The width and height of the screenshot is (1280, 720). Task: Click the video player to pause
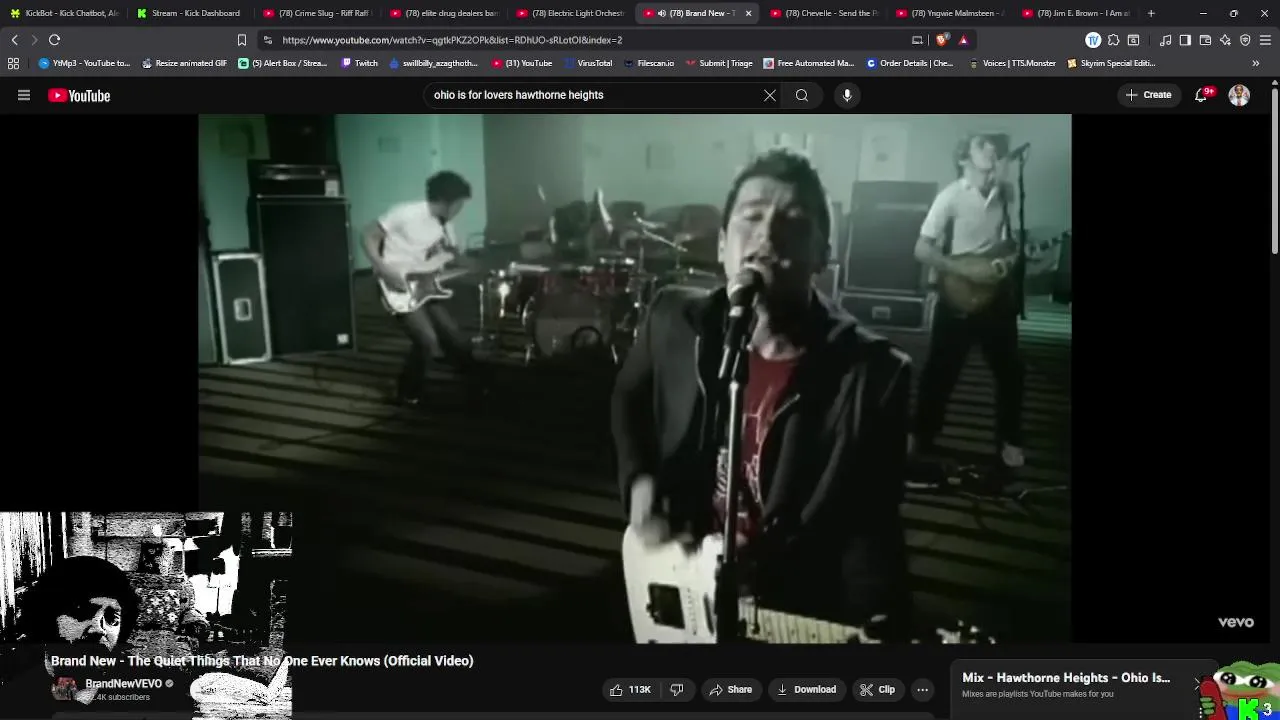(634, 378)
